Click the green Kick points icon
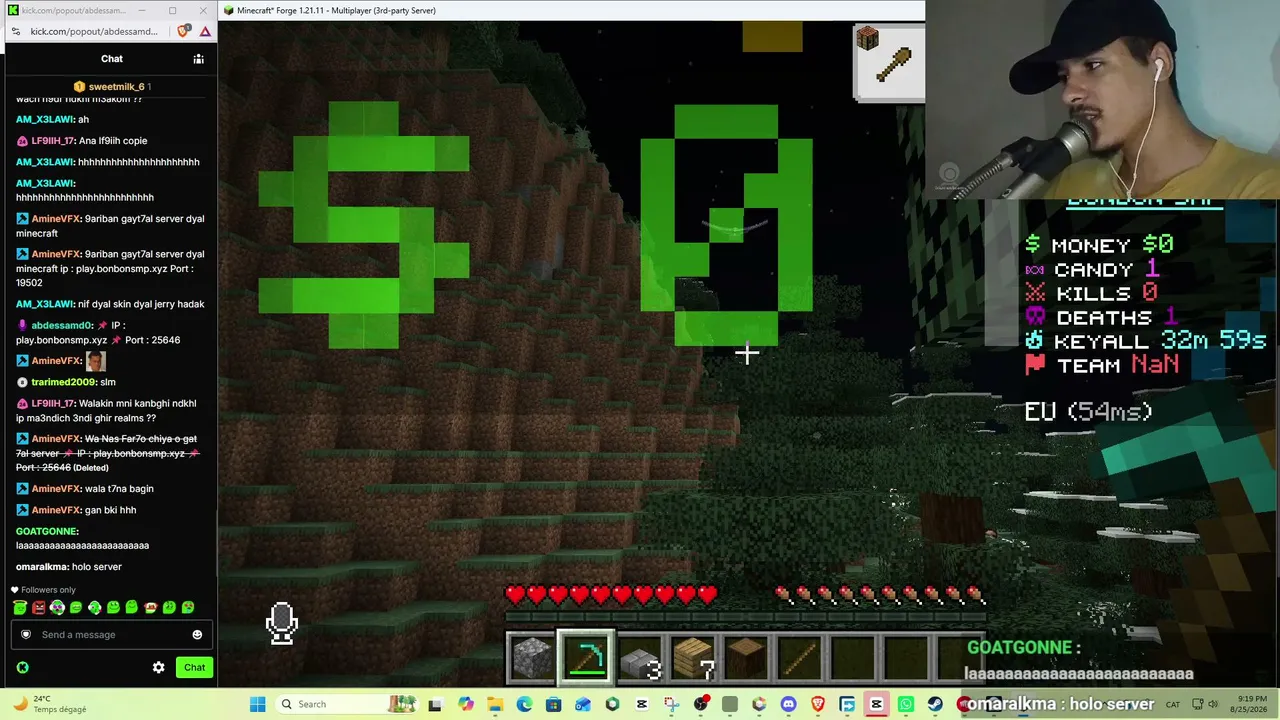Viewport: 1280px width, 720px height. point(22,667)
